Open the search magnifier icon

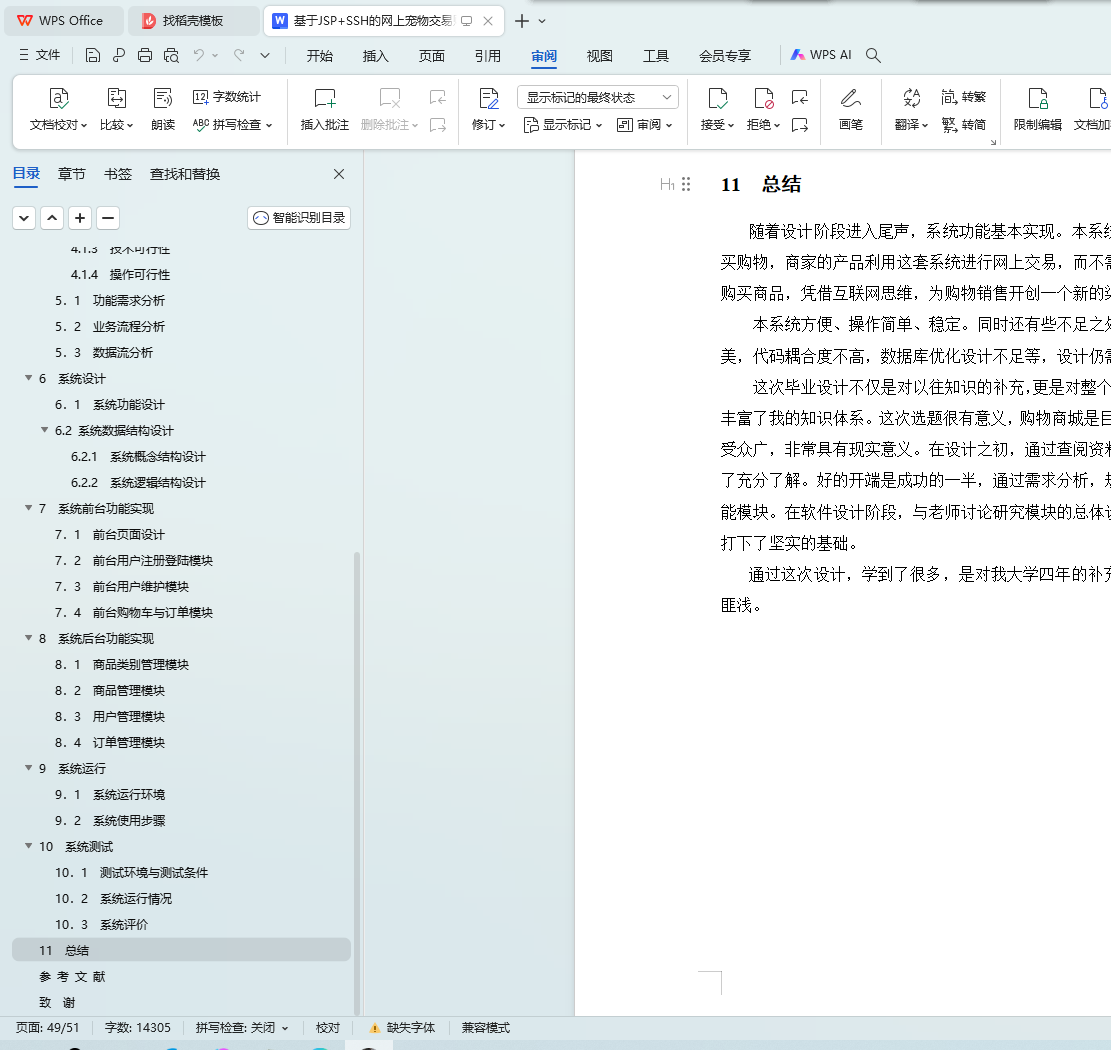873,55
